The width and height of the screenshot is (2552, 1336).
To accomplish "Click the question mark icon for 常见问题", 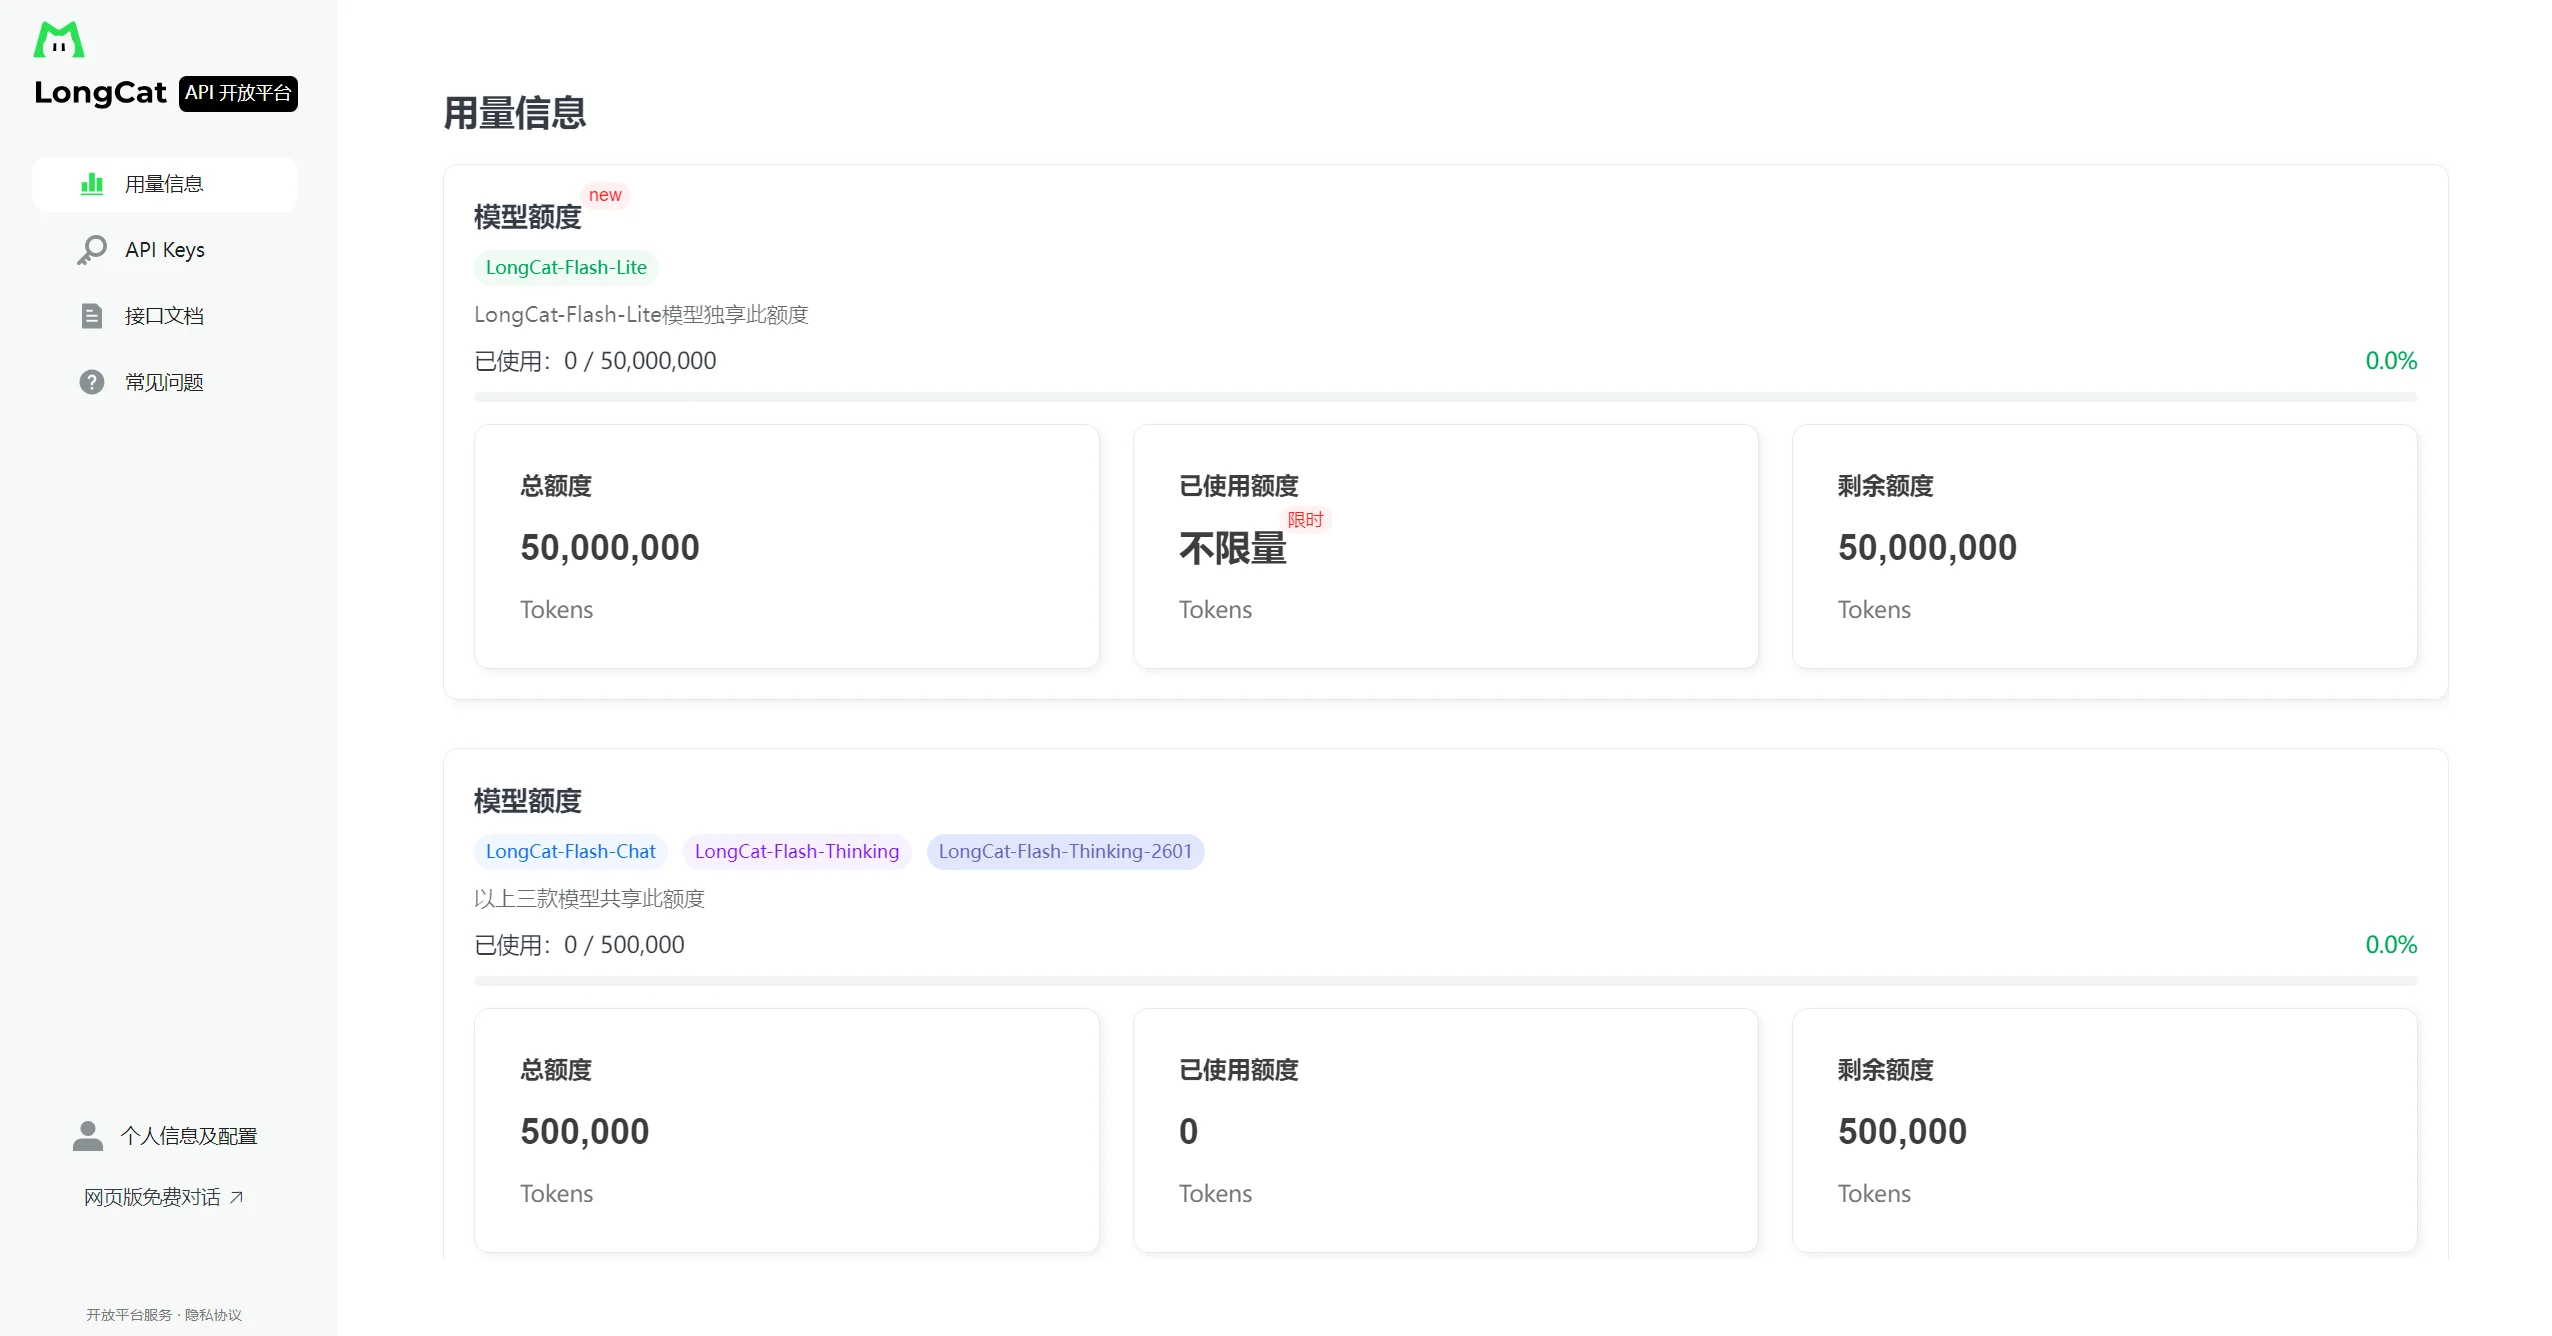I will (92, 382).
